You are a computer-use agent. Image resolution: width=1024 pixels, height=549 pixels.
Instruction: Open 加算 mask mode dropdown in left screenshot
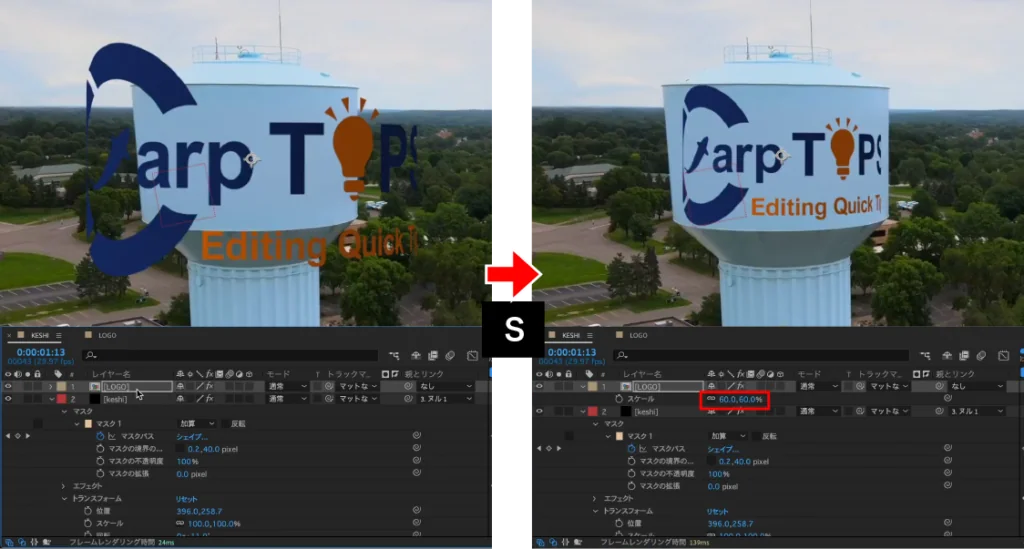(x=197, y=424)
